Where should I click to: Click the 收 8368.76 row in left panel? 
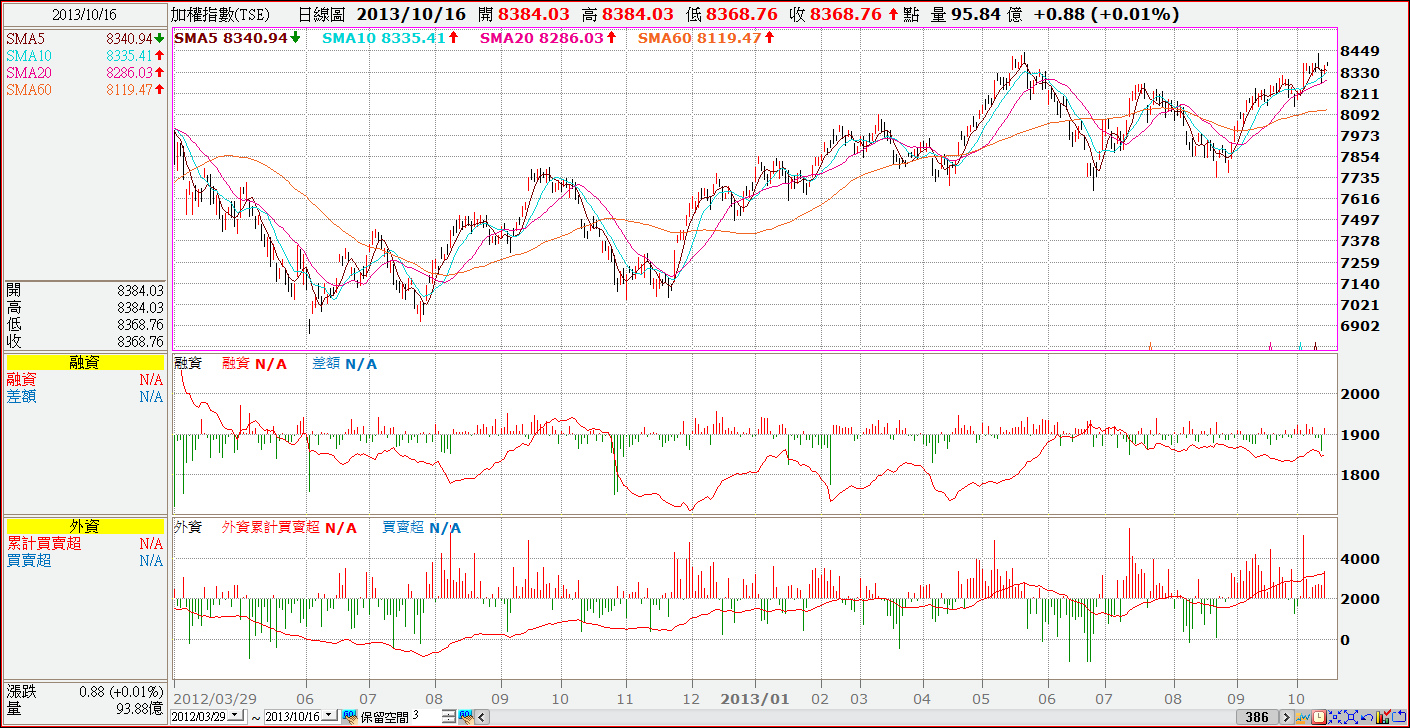point(84,341)
